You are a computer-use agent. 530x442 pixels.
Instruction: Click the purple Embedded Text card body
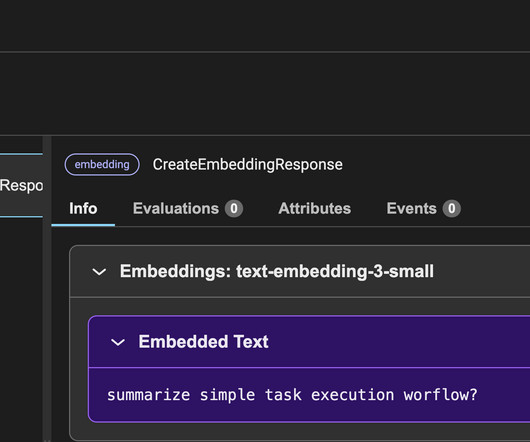(309, 395)
